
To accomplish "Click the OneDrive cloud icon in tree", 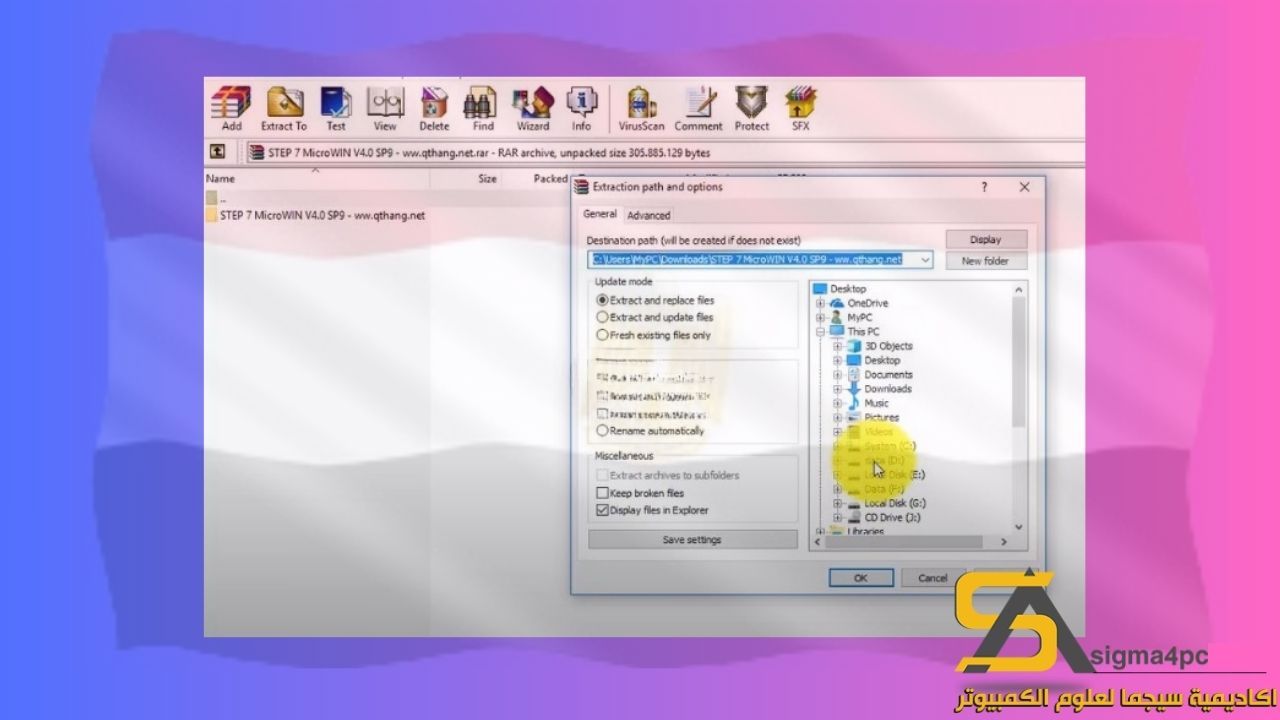I will point(837,303).
